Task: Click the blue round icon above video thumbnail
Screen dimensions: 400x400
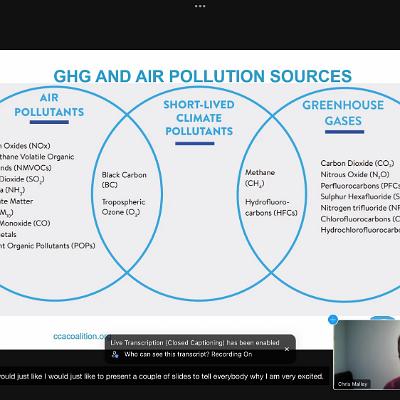Action: tap(333, 319)
